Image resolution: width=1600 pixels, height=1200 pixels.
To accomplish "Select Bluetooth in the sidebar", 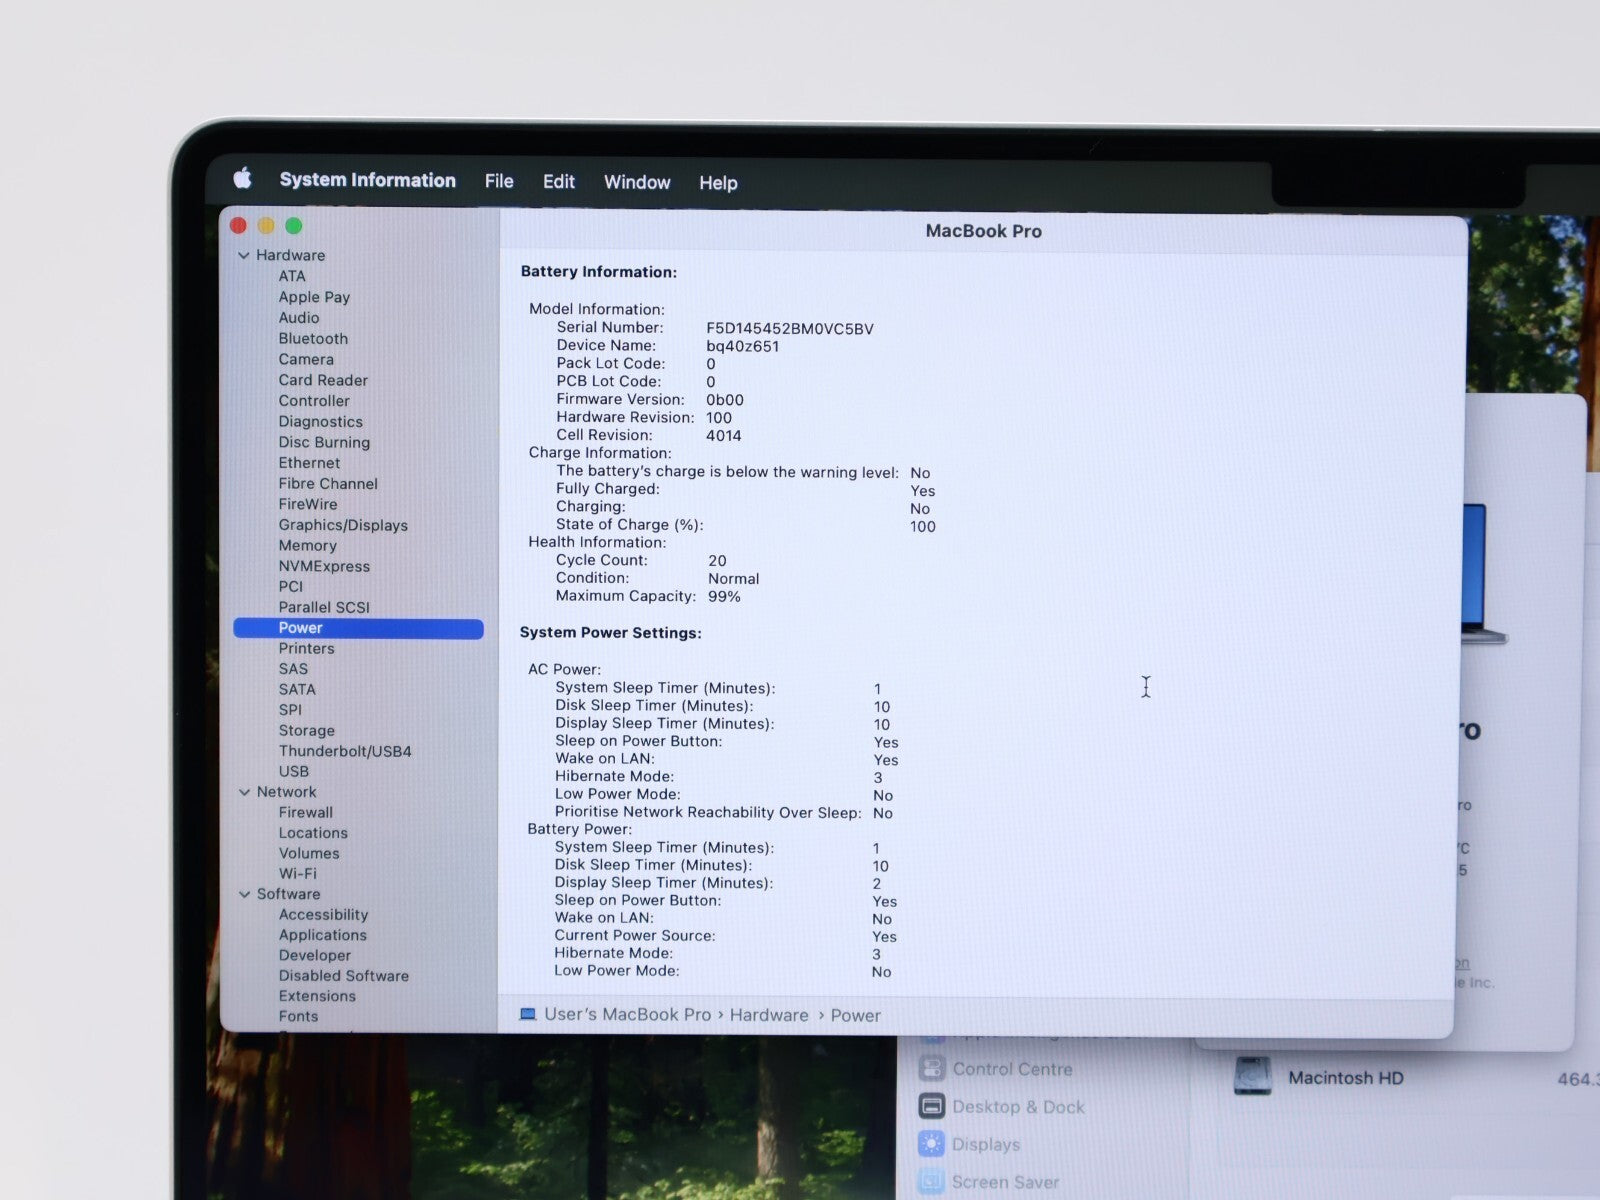I will 313,339.
